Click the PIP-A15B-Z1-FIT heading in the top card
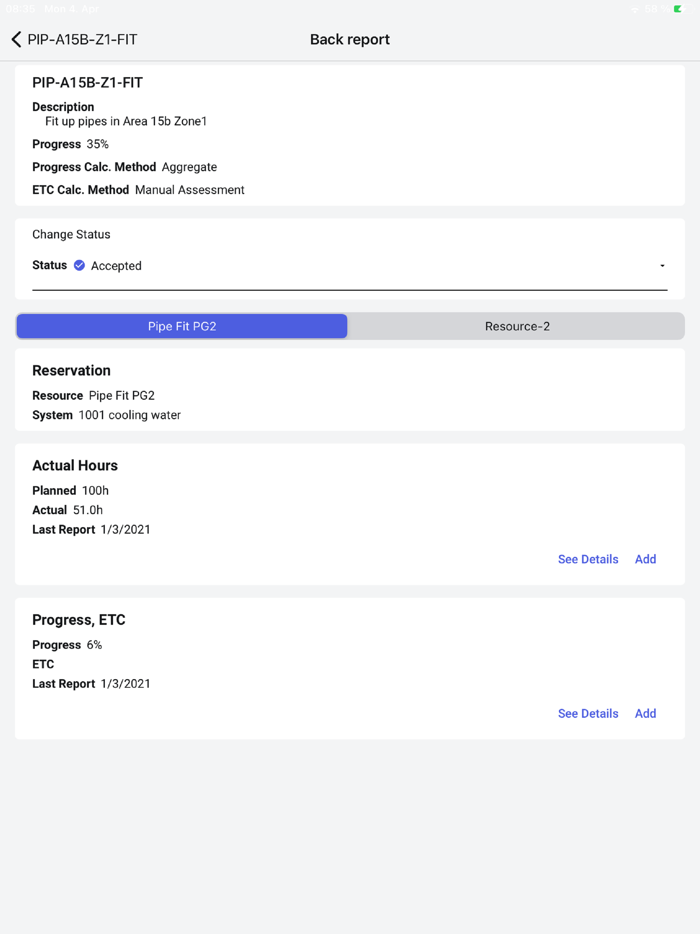The width and height of the screenshot is (700, 934). click(x=87, y=83)
